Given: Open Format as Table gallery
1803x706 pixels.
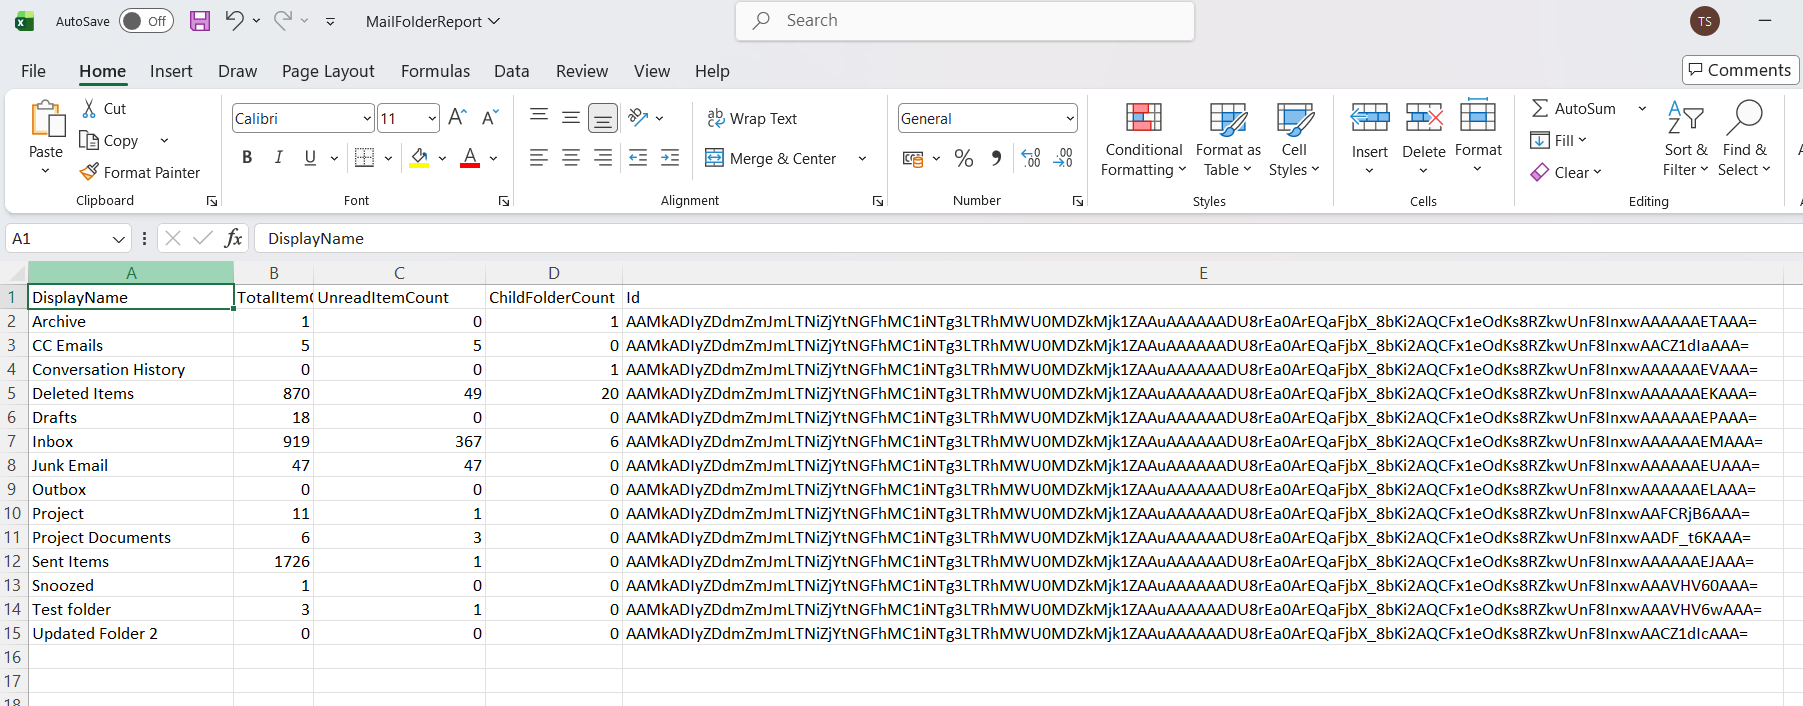Looking at the screenshot, I should point(1228,140).
